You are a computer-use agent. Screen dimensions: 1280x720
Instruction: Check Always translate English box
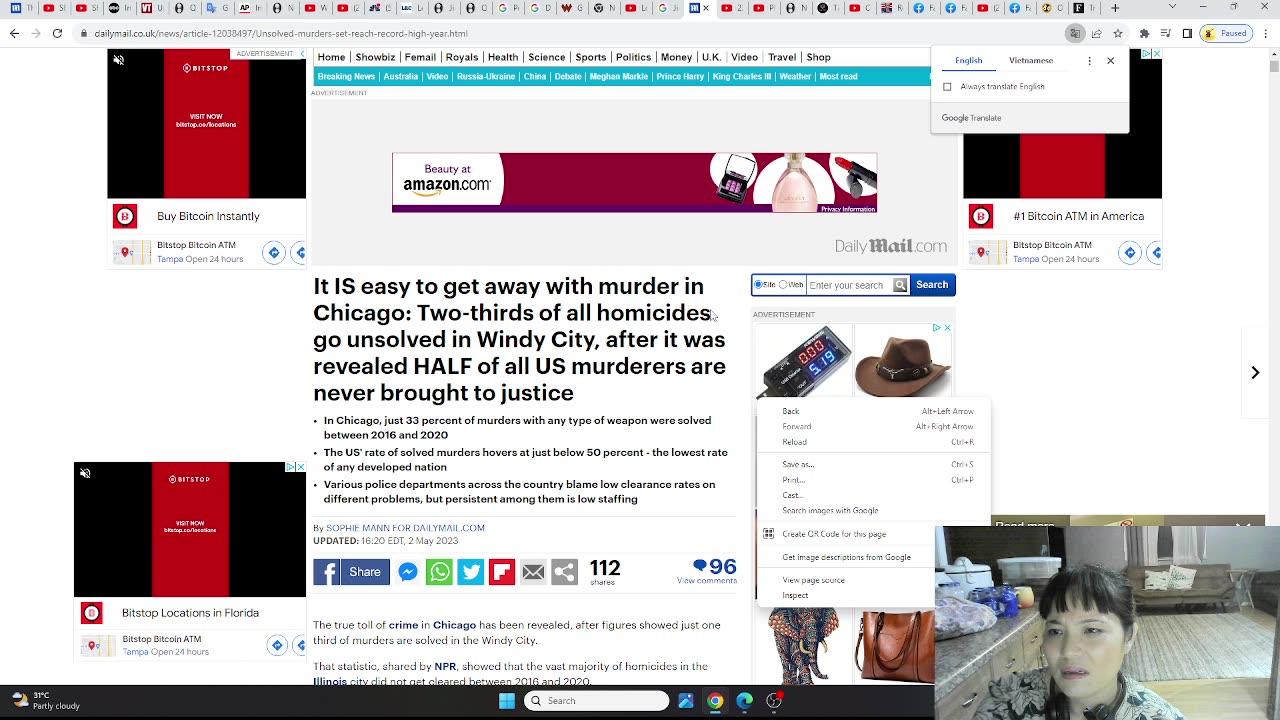(x=947, y=87)
